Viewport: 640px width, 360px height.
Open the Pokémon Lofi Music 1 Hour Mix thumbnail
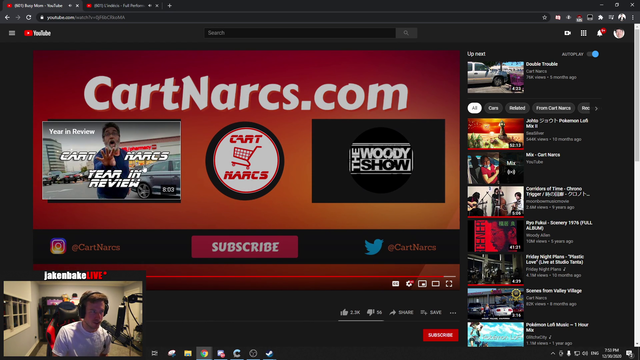[496, 335]
